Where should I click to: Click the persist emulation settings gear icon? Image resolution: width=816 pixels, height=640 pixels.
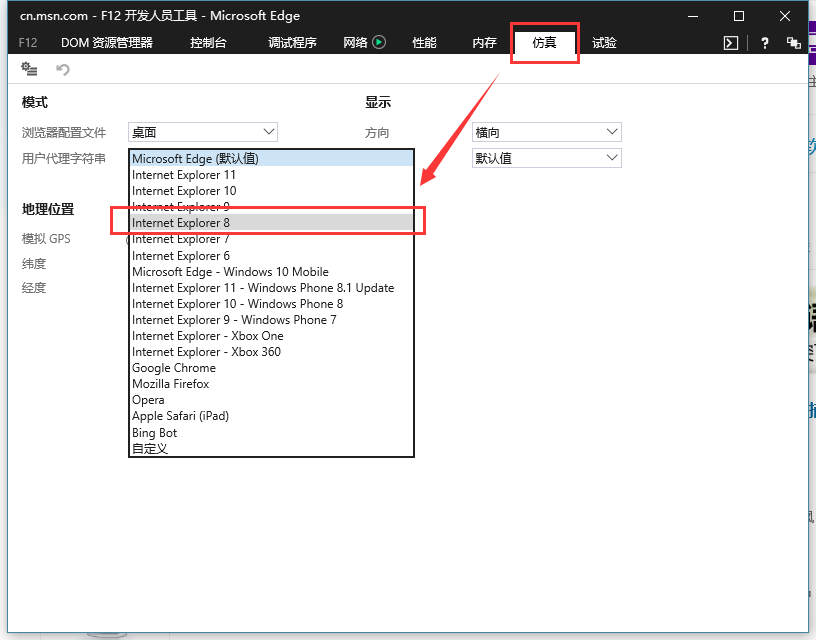pyautogui.click(x=29, y=69)
